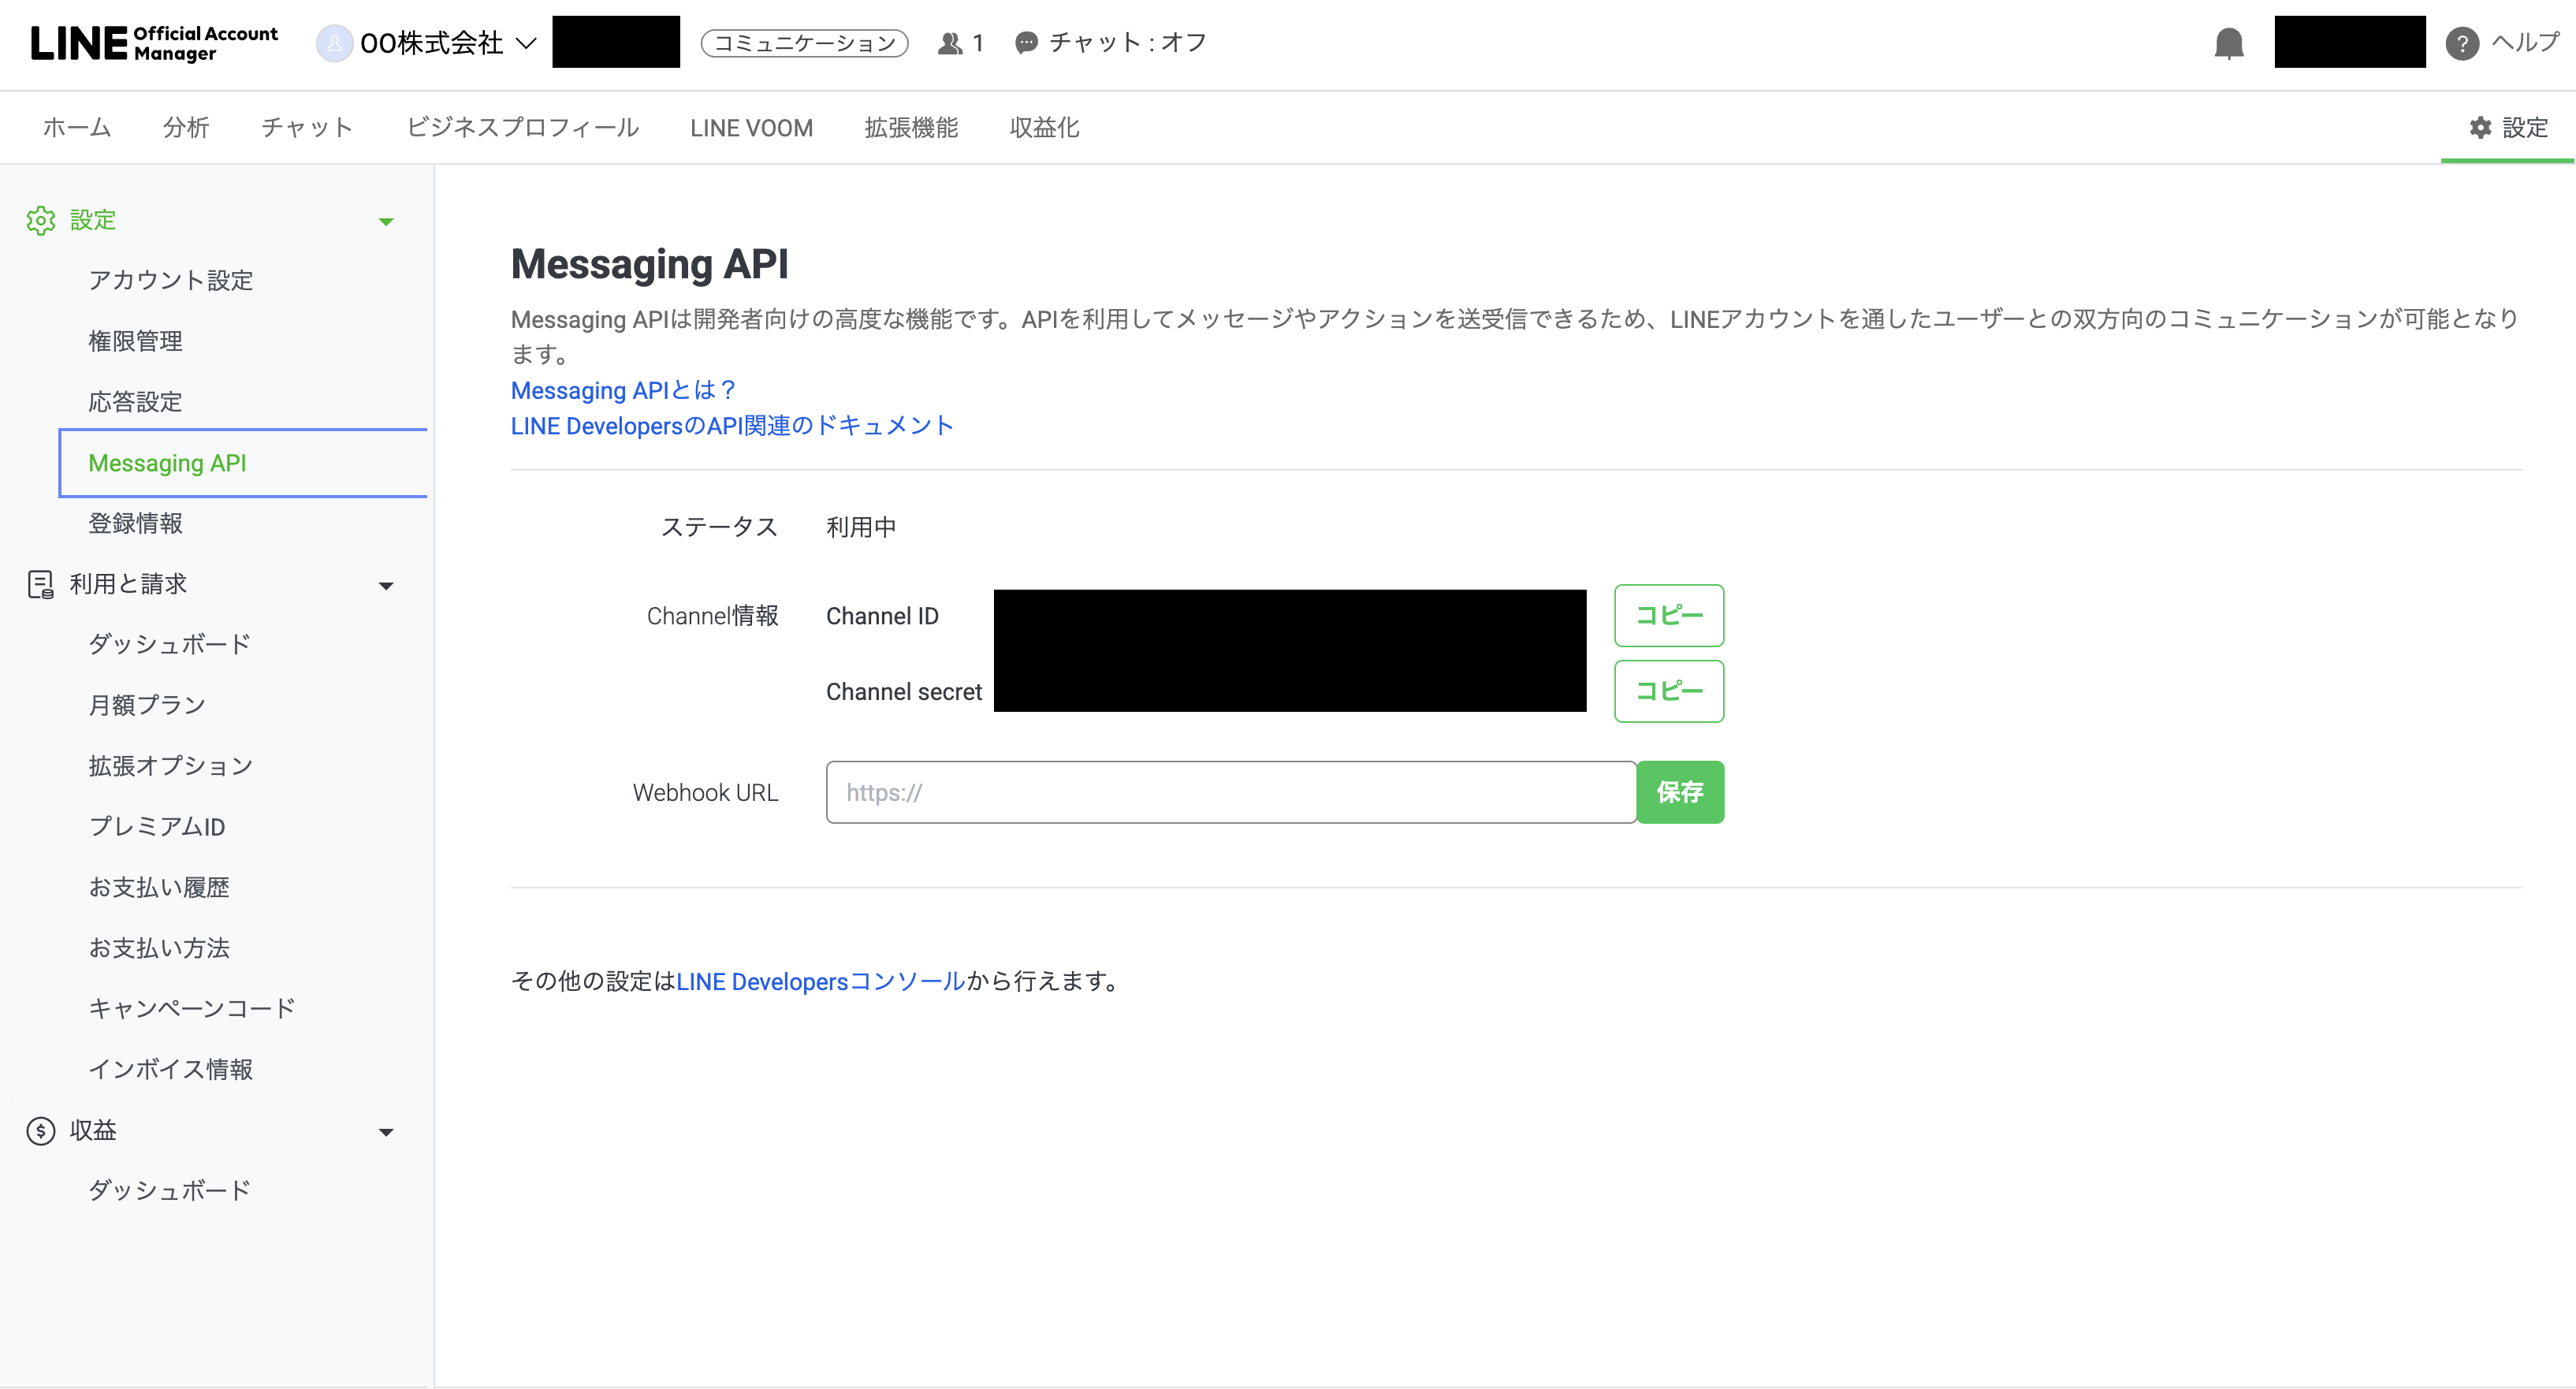Click the account avatar next to OO株式会社
The height and width of the screenshot is (1389, 2576).
coord(335,43)
